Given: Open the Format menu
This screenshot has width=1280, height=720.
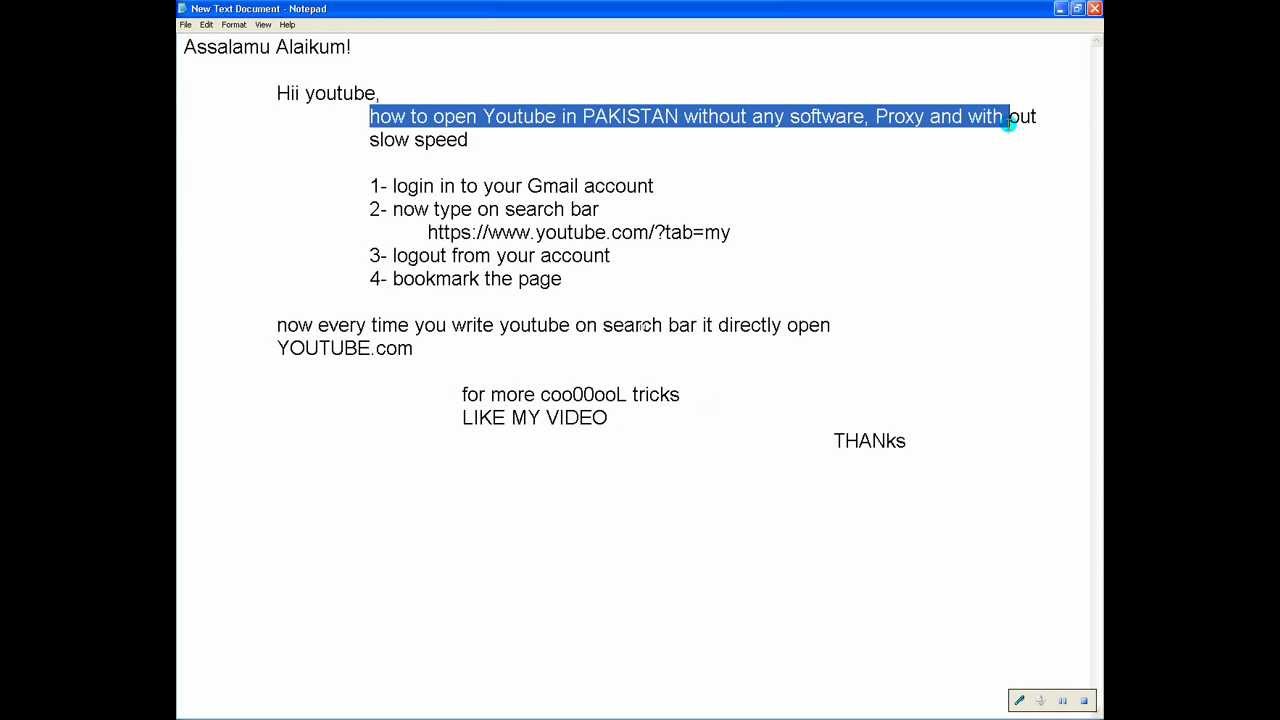Looking at the screenshot, I should click(234, 24).
